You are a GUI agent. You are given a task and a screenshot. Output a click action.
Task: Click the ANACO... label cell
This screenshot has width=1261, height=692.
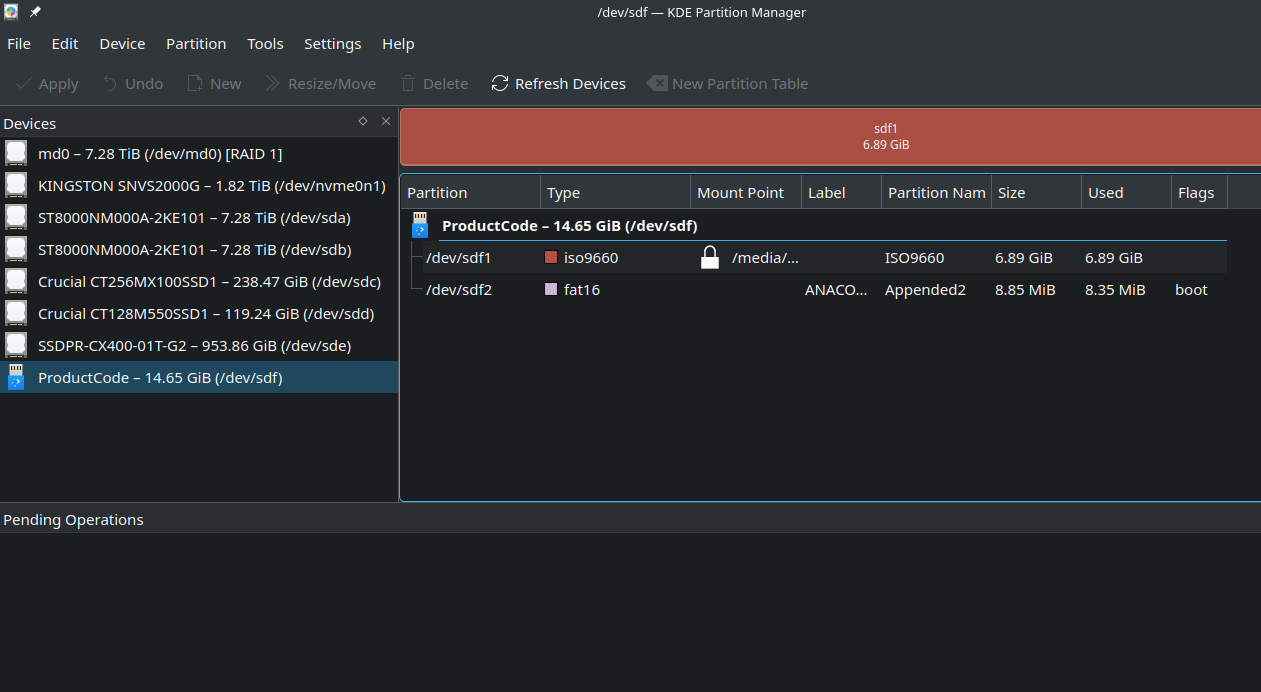click(837, 289)
